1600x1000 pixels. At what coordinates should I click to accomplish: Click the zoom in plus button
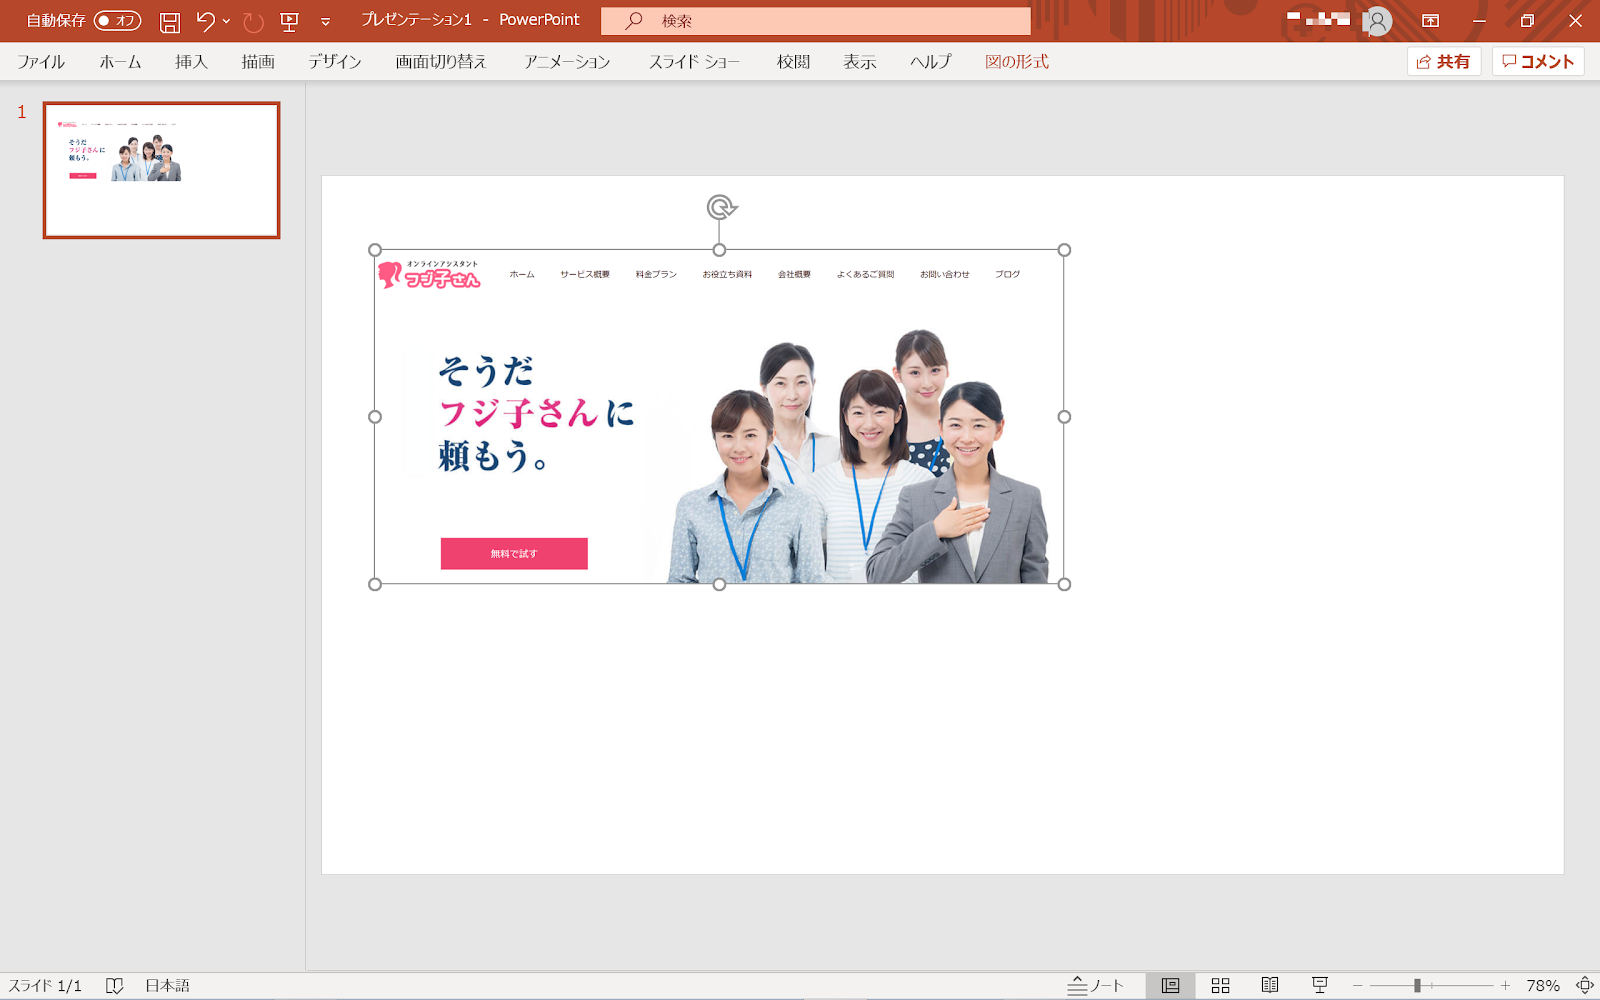click(x=1505, y=986)
